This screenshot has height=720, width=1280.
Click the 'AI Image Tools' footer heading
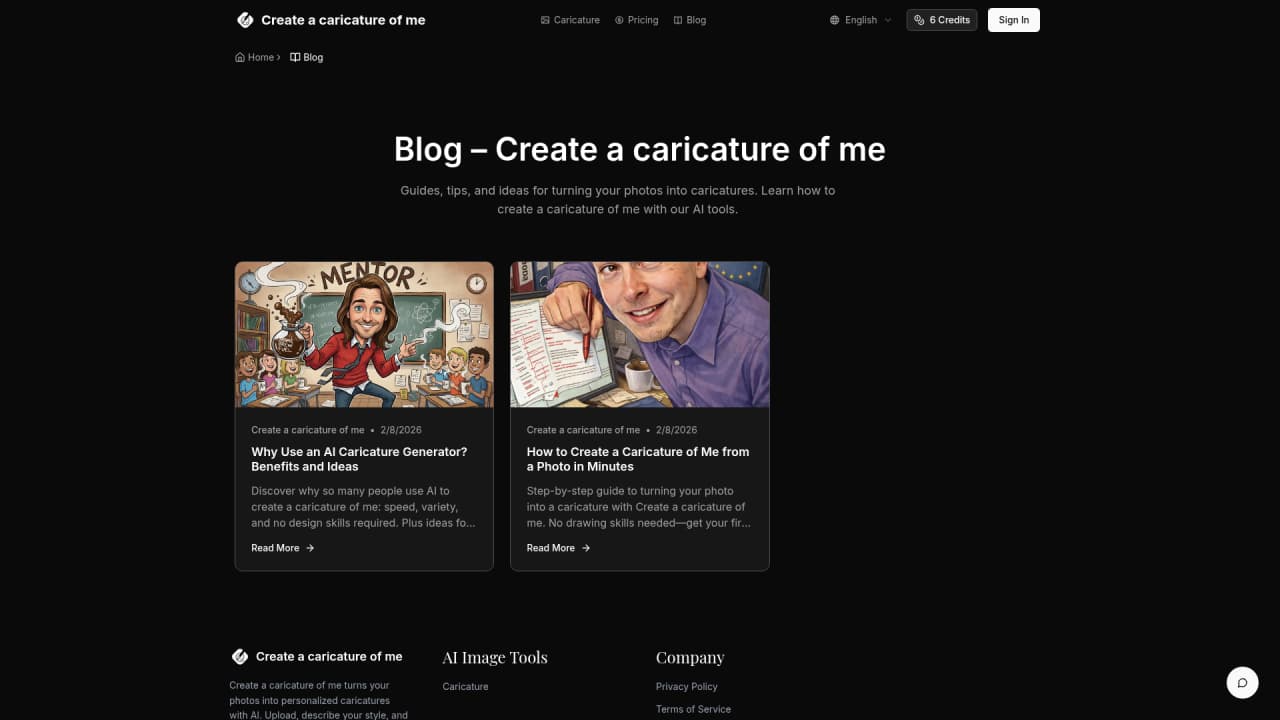(x=495, y=658)
